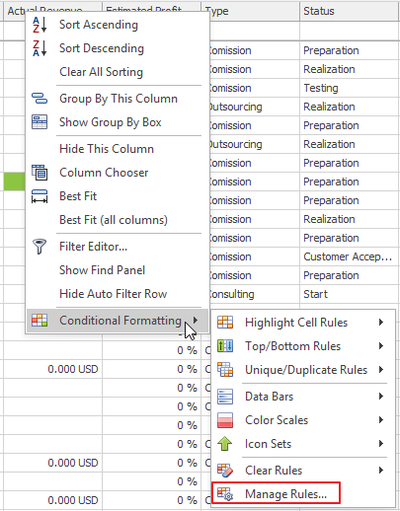400x511 pixels.
Task: Choose Hide This Column
Action: pyautogui.click(x=107, y=149)
